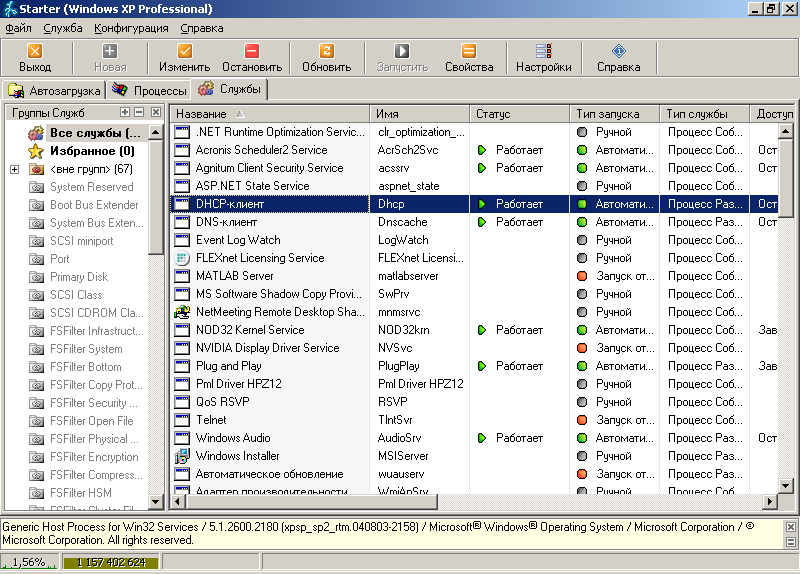
Task: Select the Primary Disk group
Action: (79, 277)
